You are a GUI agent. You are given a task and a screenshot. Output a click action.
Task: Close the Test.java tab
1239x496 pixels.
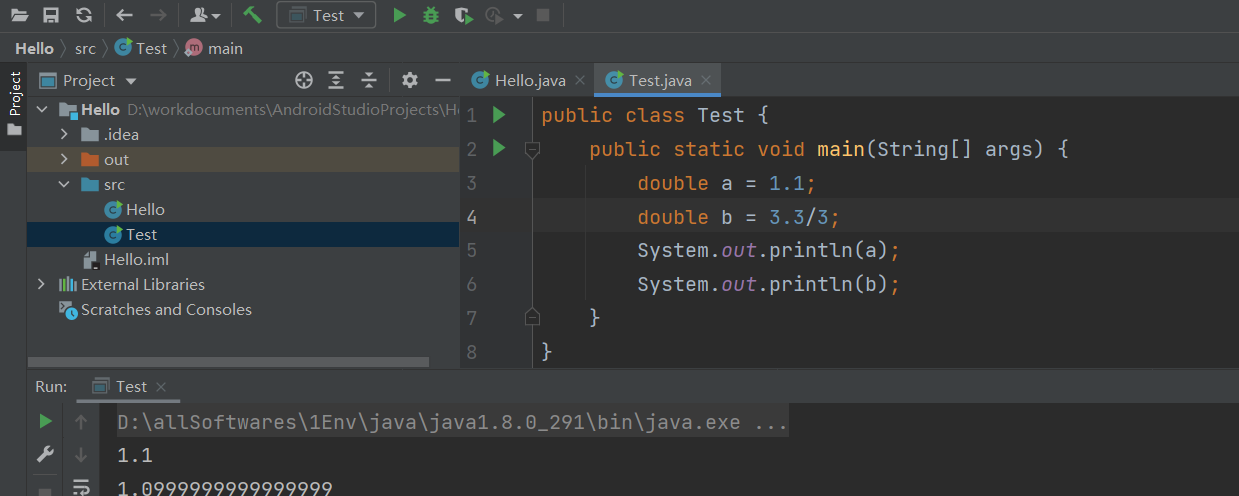tap(706, 80)
